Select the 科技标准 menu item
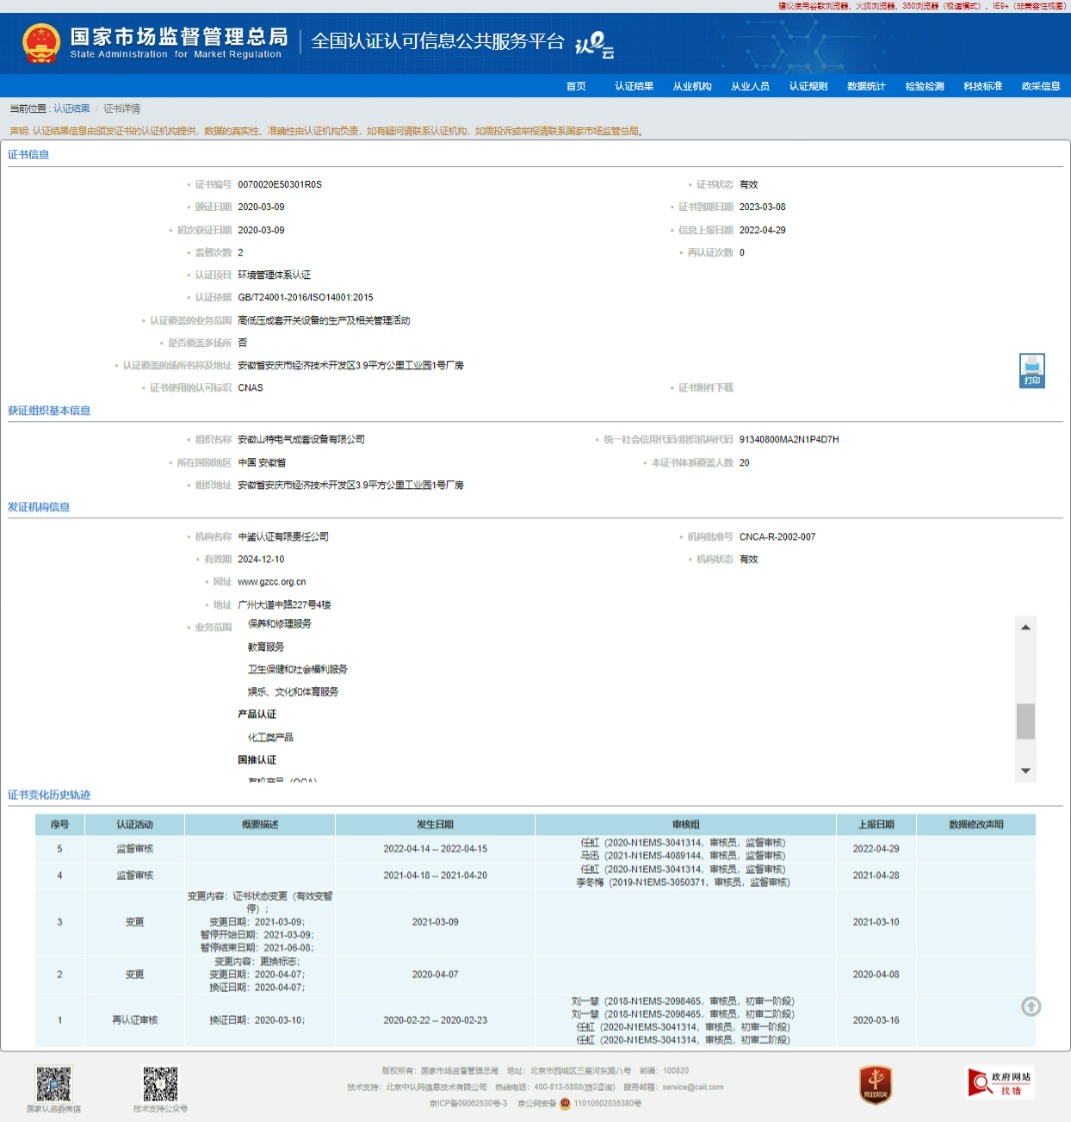The width and height of the screenshot is (1071, 1122). pos(982,86)
